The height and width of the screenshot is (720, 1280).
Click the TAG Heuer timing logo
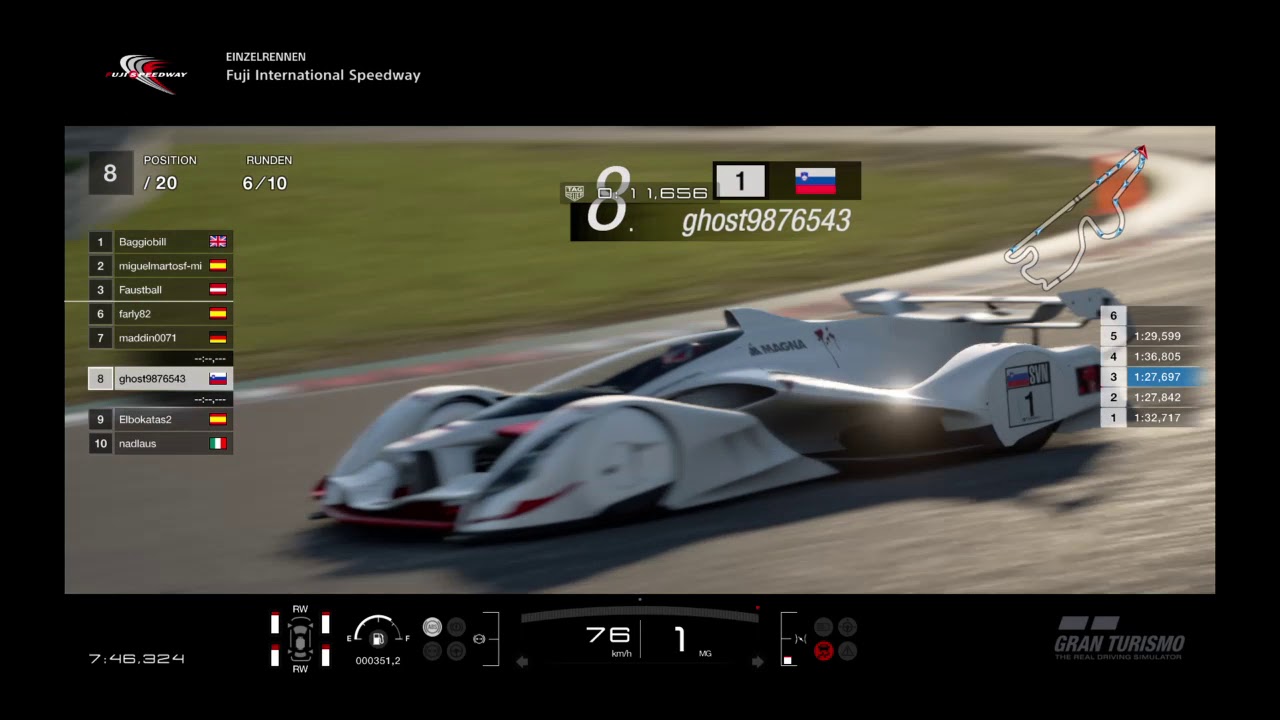point(574,192)
